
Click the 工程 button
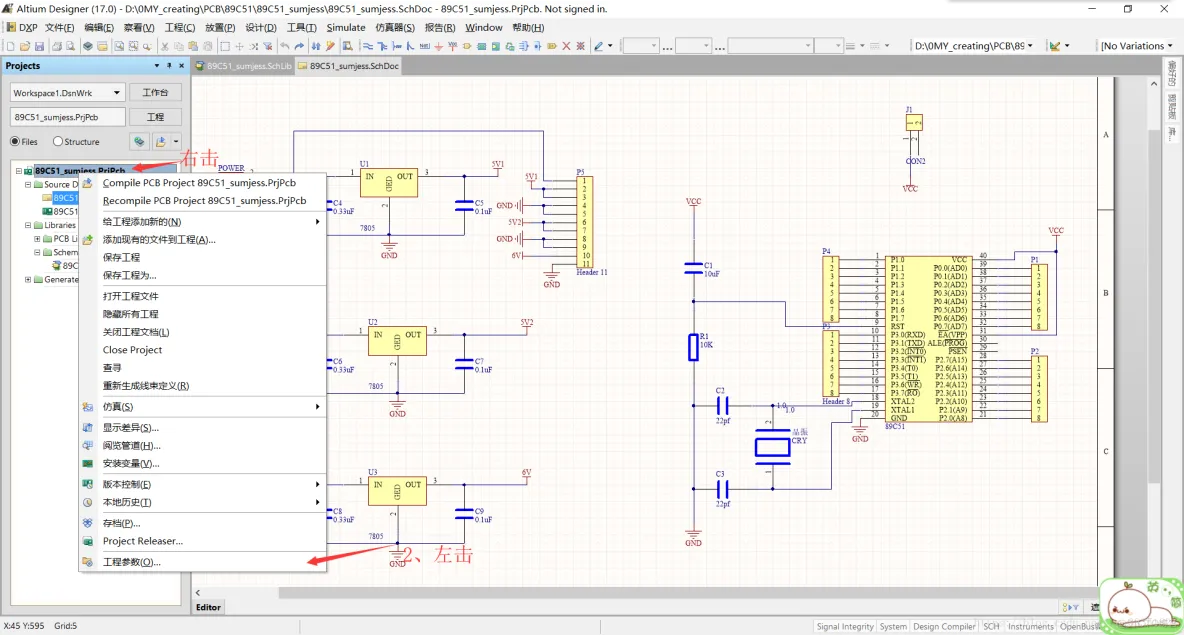(x=155, y=117)
